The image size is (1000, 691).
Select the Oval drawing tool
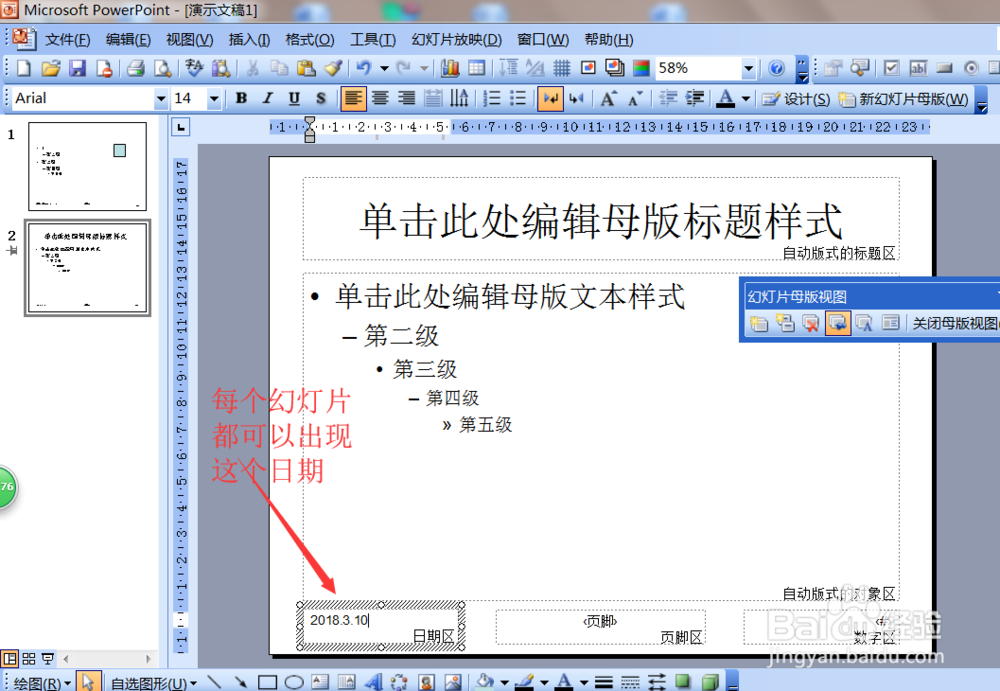pos(294,682)
